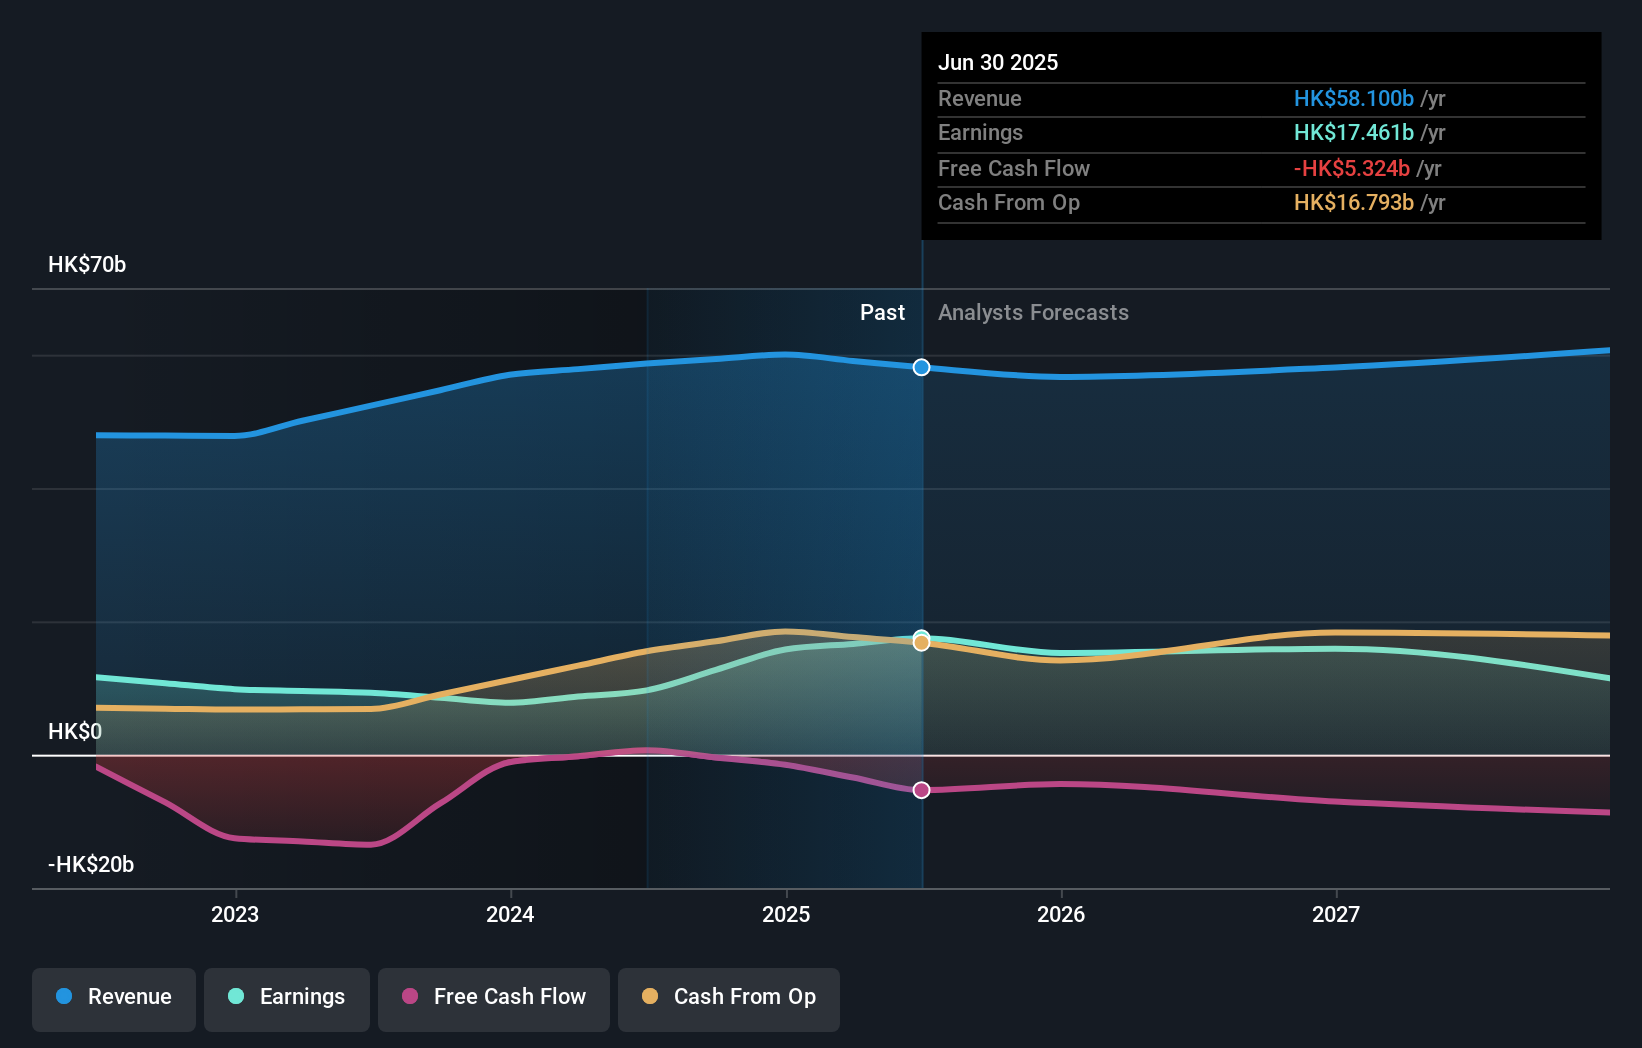
Task: Select the Earnings data point marker on the chart
Action: click(x=921, y=637)
